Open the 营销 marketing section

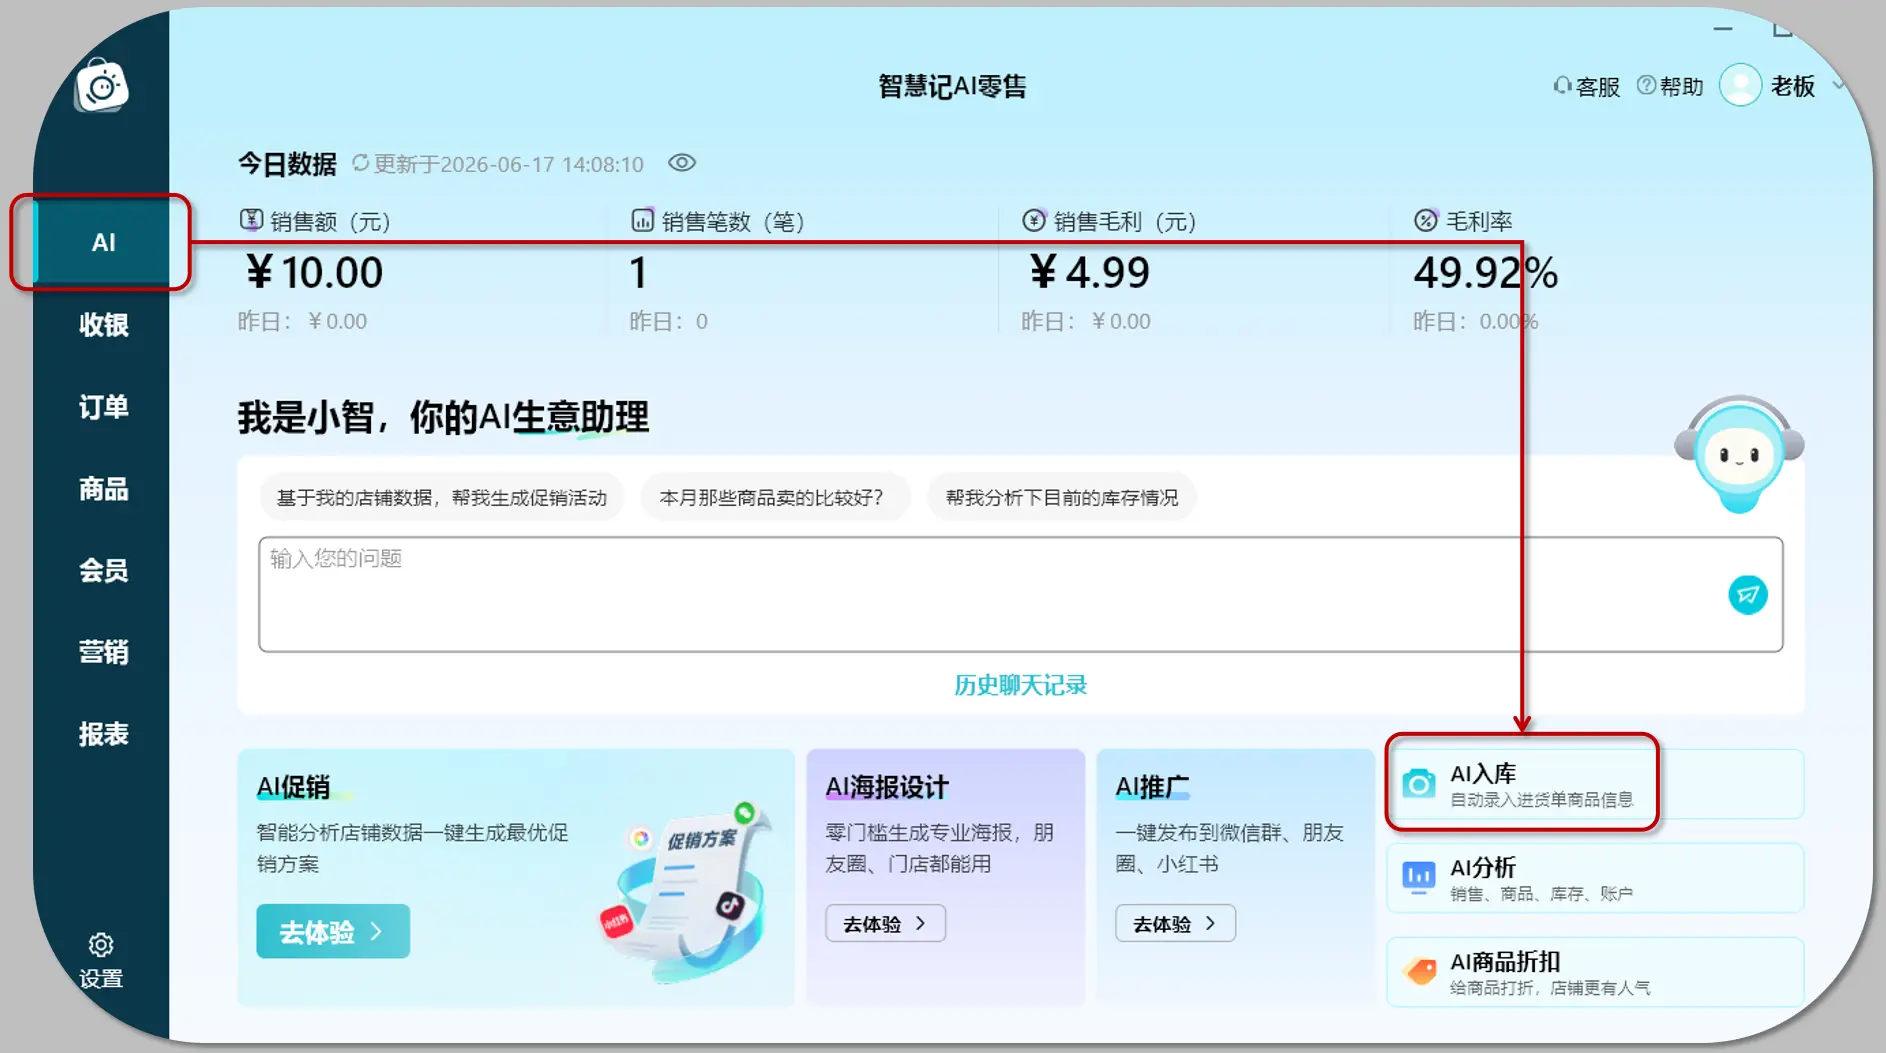[103, 652]
